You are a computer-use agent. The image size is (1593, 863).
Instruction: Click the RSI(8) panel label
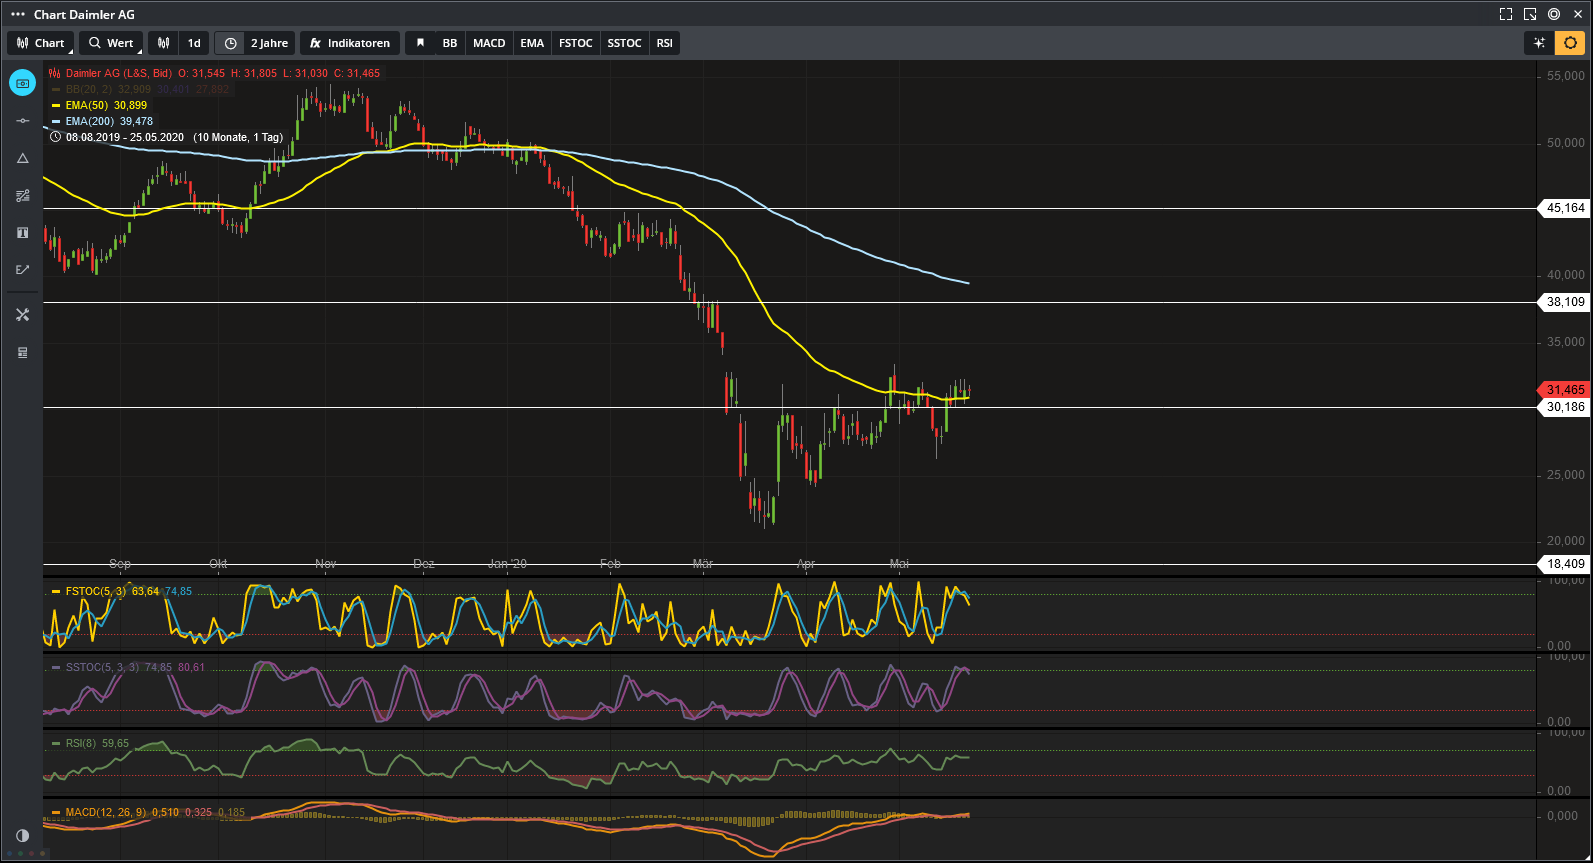82,743
